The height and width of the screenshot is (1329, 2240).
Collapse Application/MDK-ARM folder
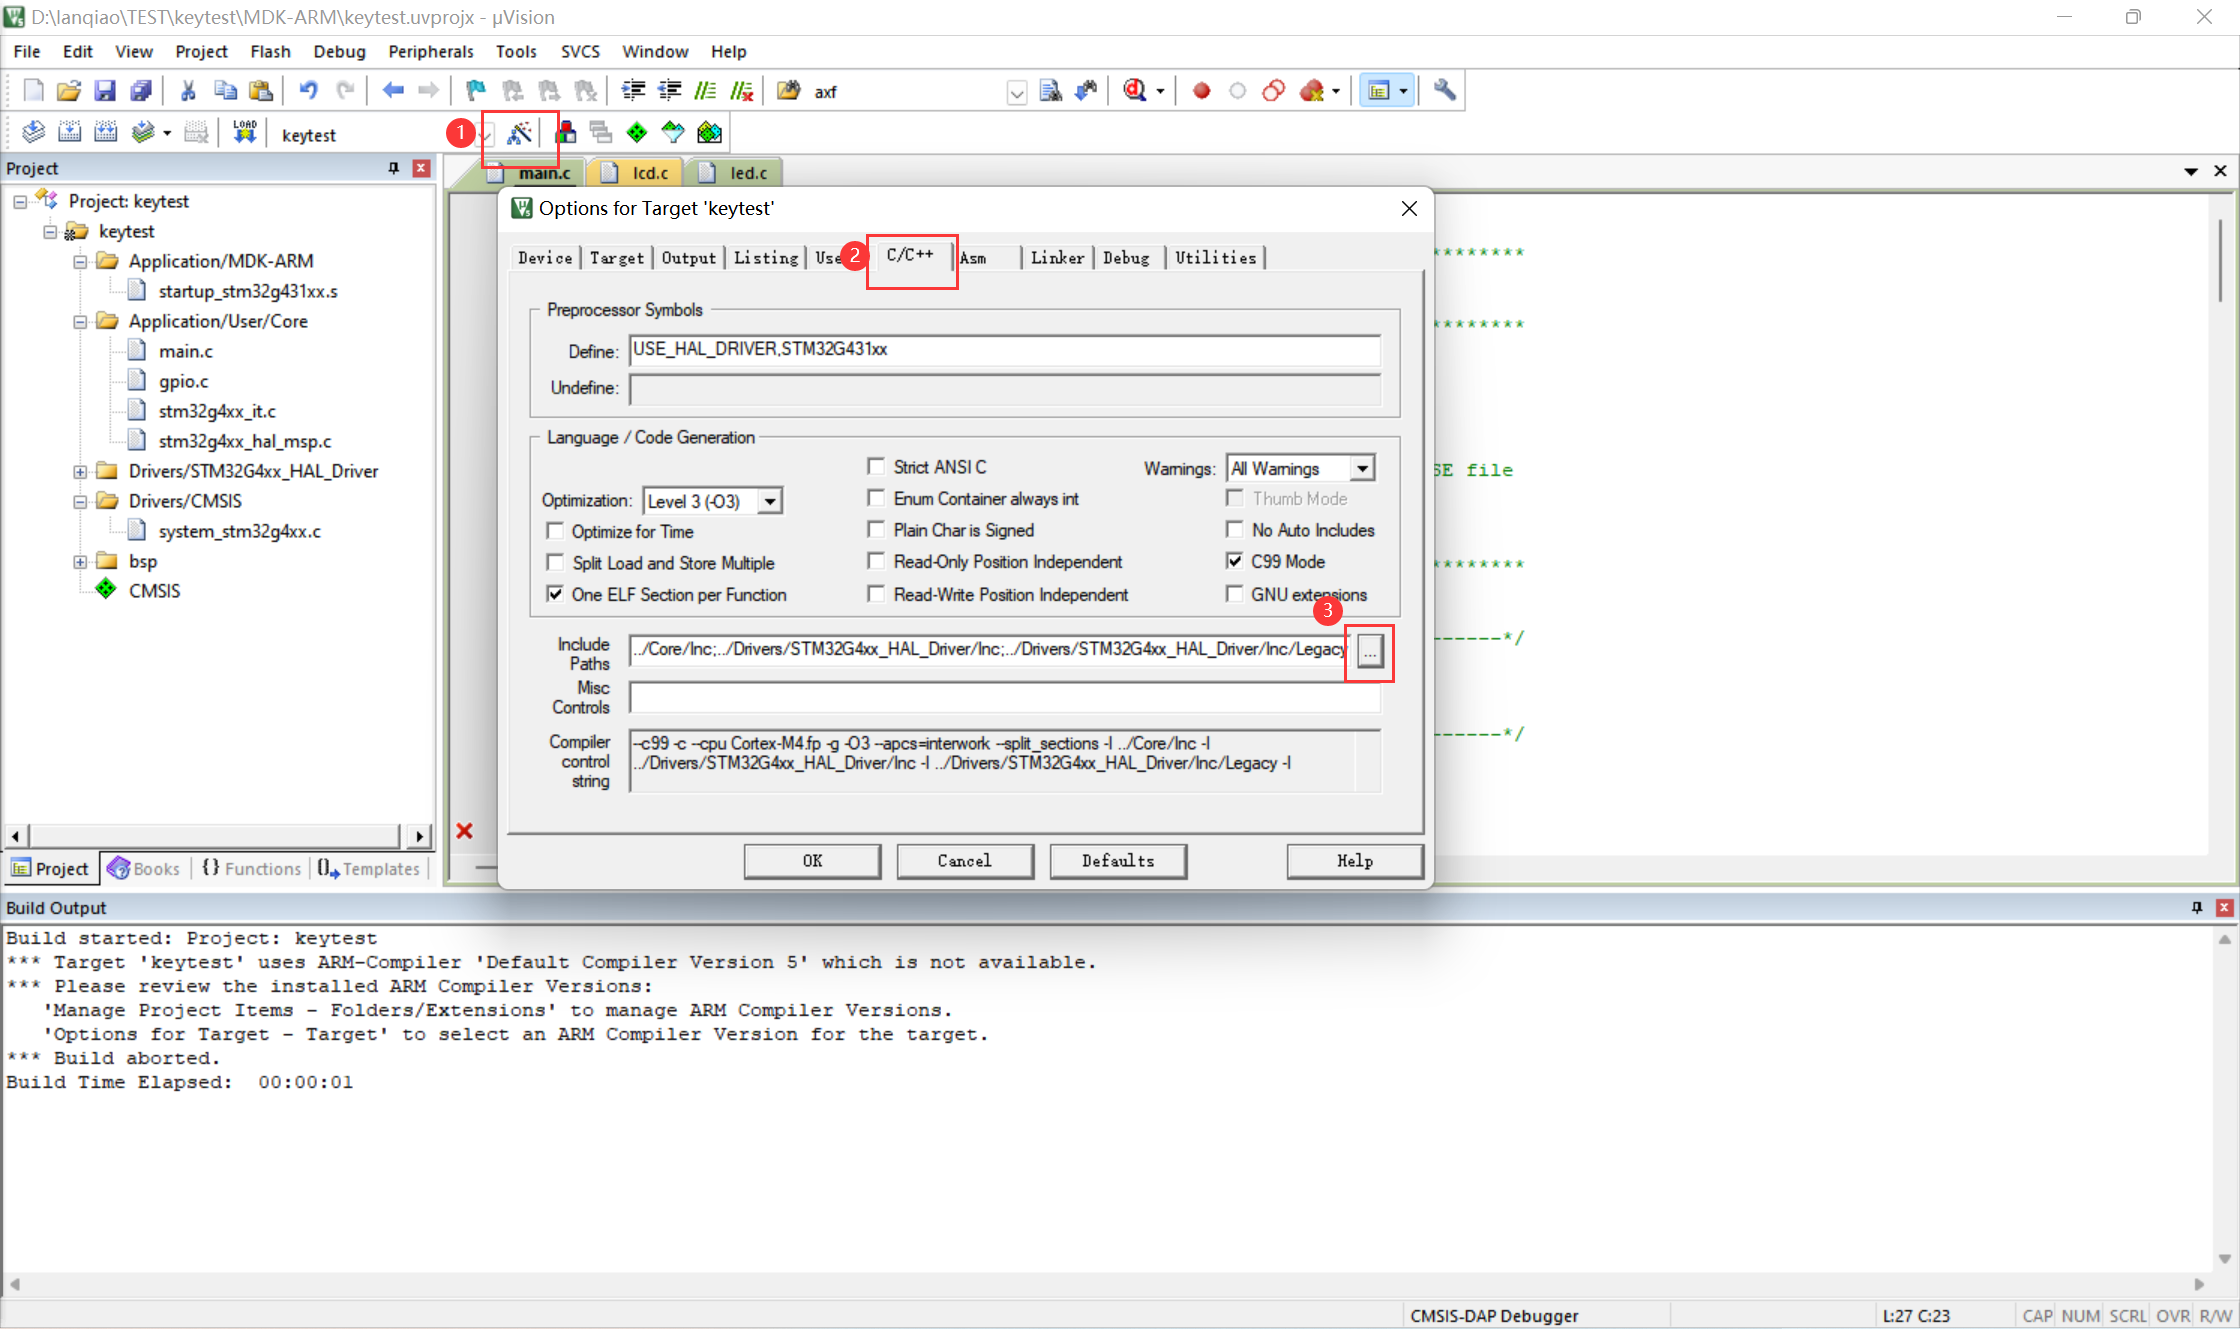click(x=80, y=261)
